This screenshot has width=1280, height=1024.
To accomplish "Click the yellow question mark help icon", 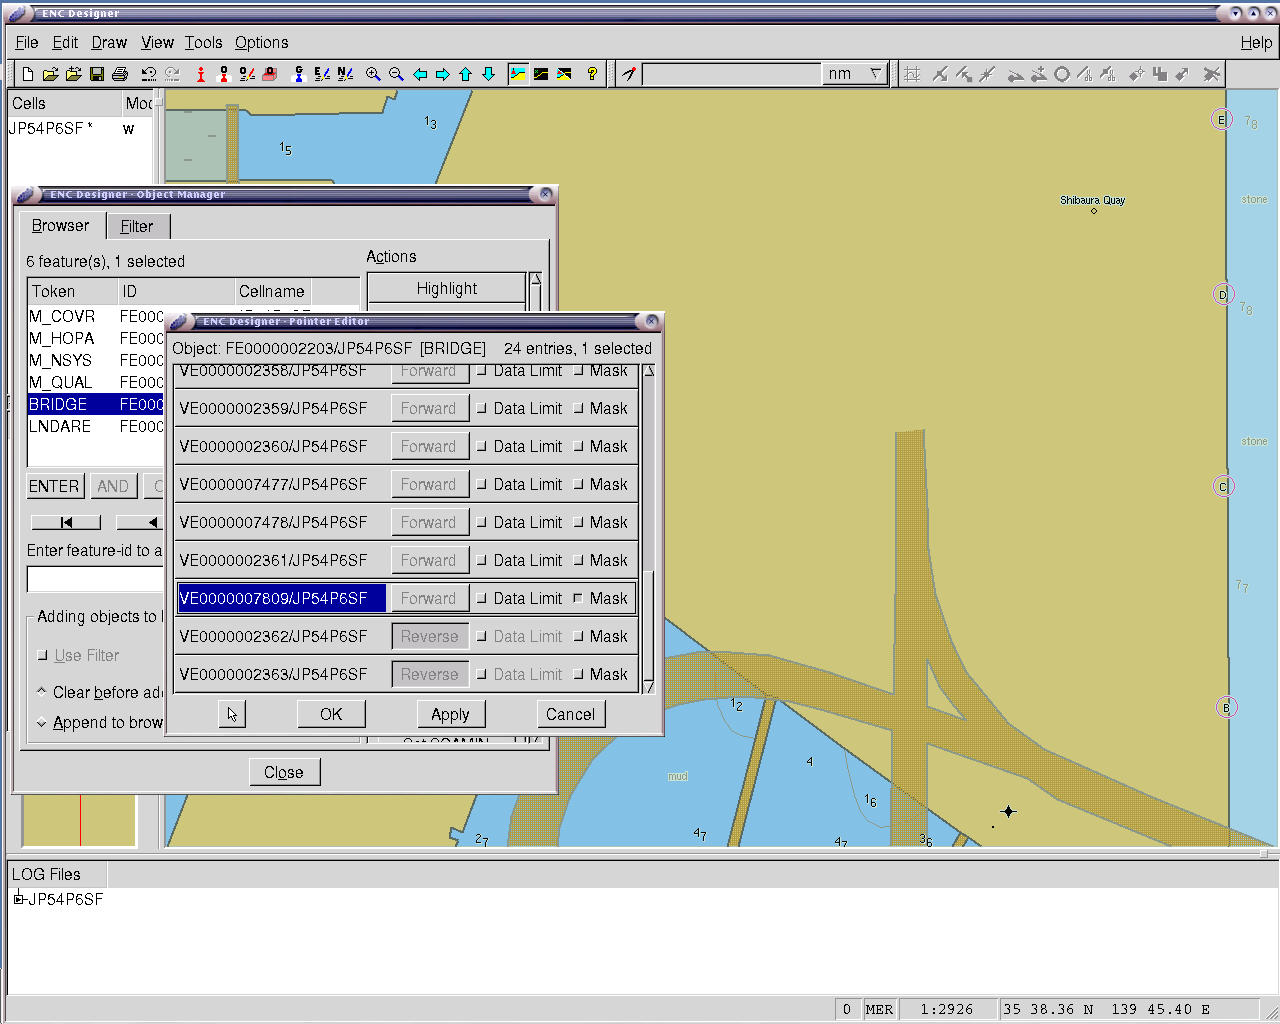I will click(592, 74).
